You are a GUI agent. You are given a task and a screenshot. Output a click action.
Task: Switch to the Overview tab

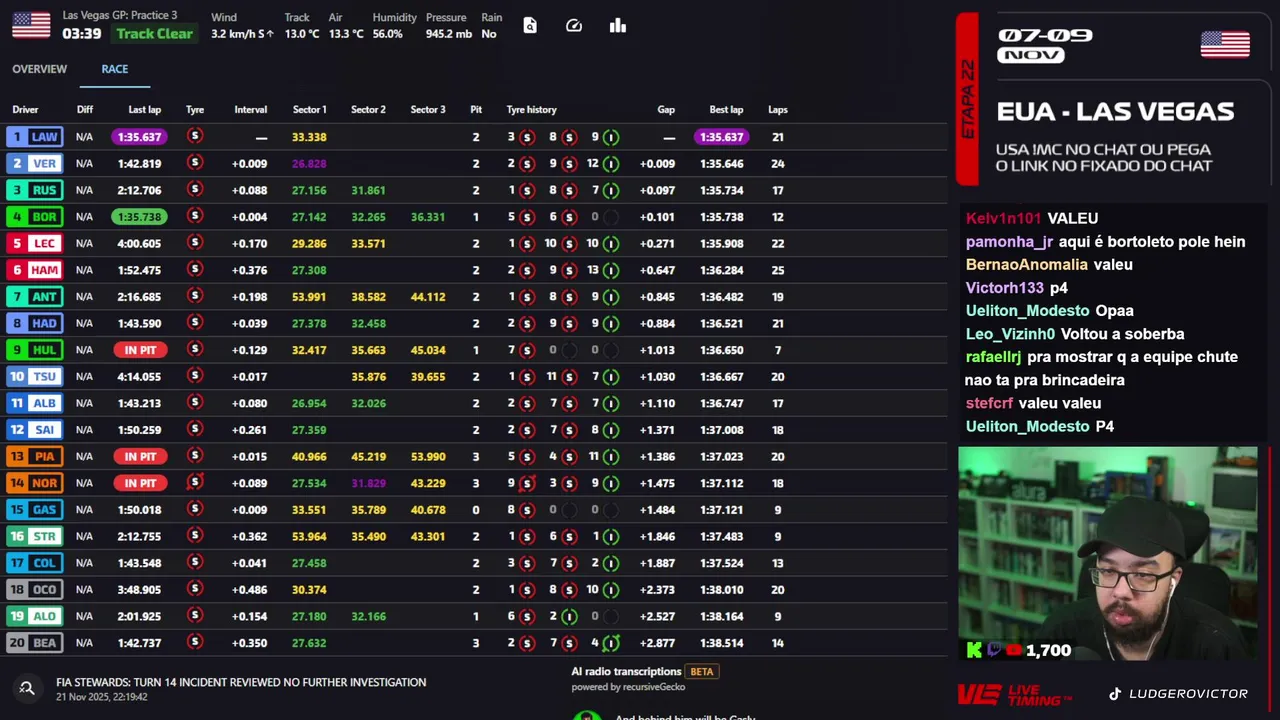(x=39, y=69)
